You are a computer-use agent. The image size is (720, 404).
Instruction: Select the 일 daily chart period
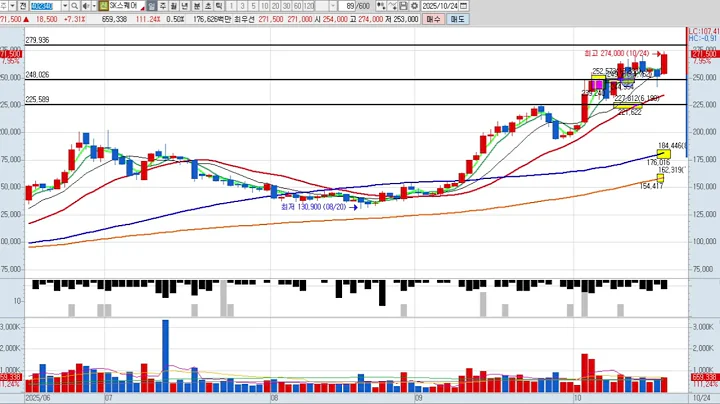pyautogui.click(x=152, y=6)
